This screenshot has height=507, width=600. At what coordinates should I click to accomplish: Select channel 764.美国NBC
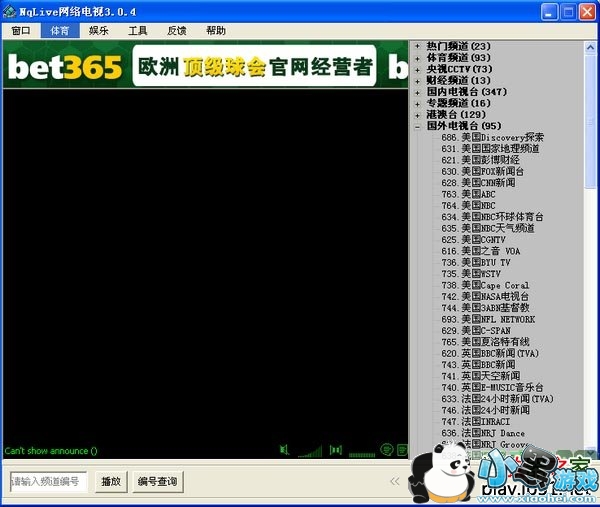tap(468, 205)
